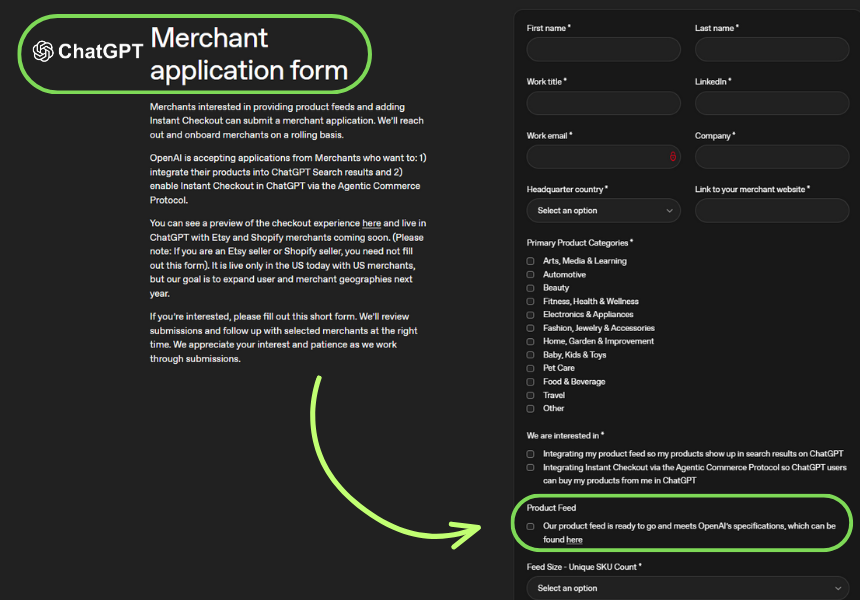The height and width of the screenshot is (600, 860).
Task: Focus the Work title field
Action: (603, 103)
